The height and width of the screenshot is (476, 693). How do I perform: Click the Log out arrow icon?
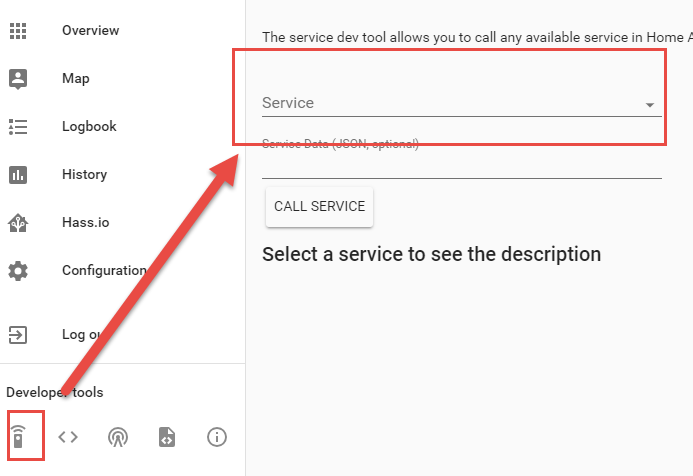tap(18, 335)
